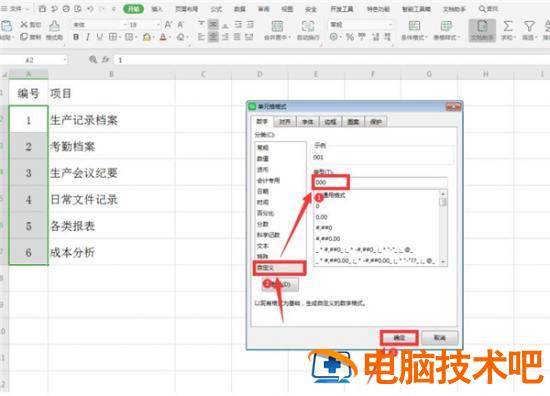The height and width of the screenshot is (396, 550).
Task: Open the Conditional Formatting icon
Action: click(x=414, y=26)
